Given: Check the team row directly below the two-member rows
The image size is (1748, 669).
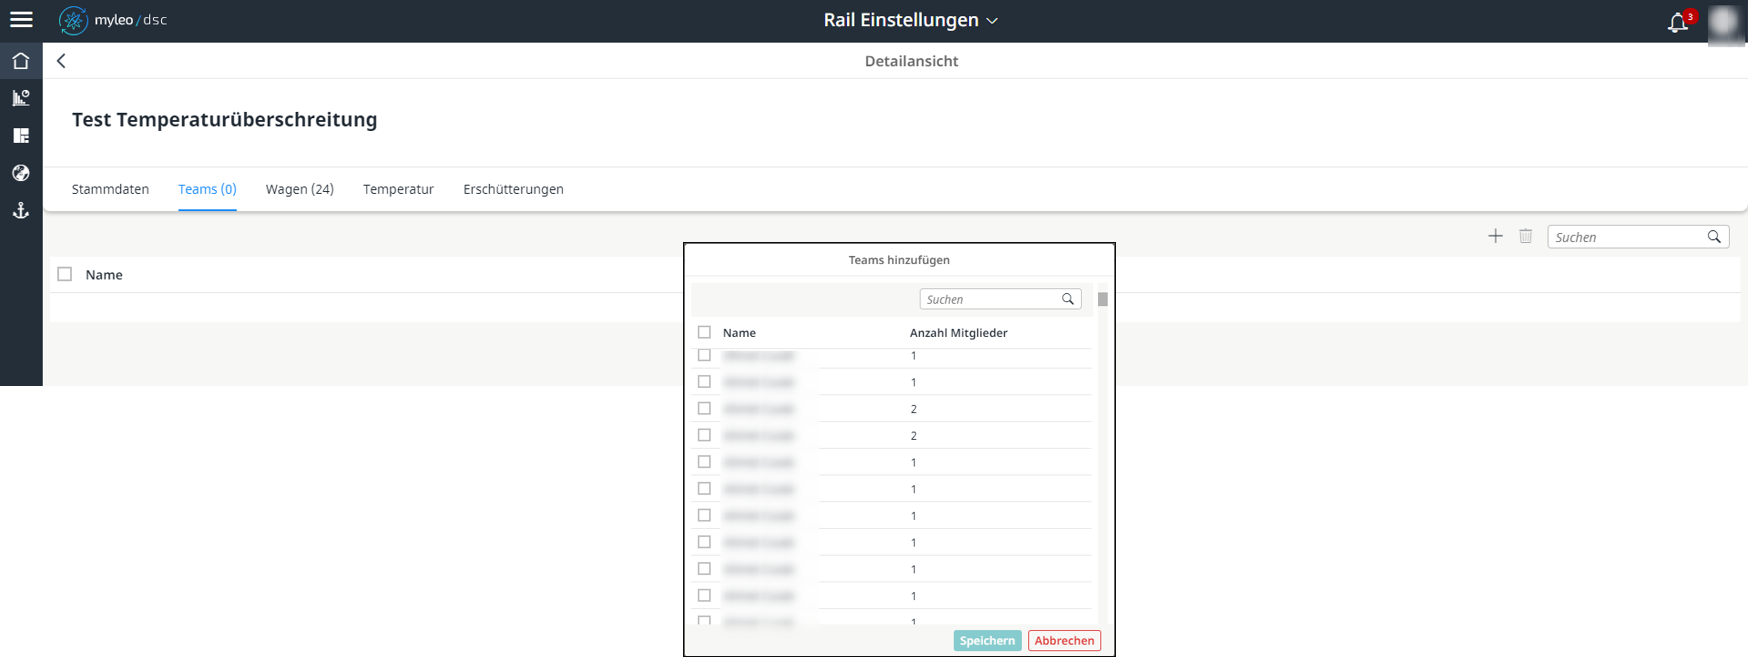Looking at the screenshot, I should [x=704, y=462].
